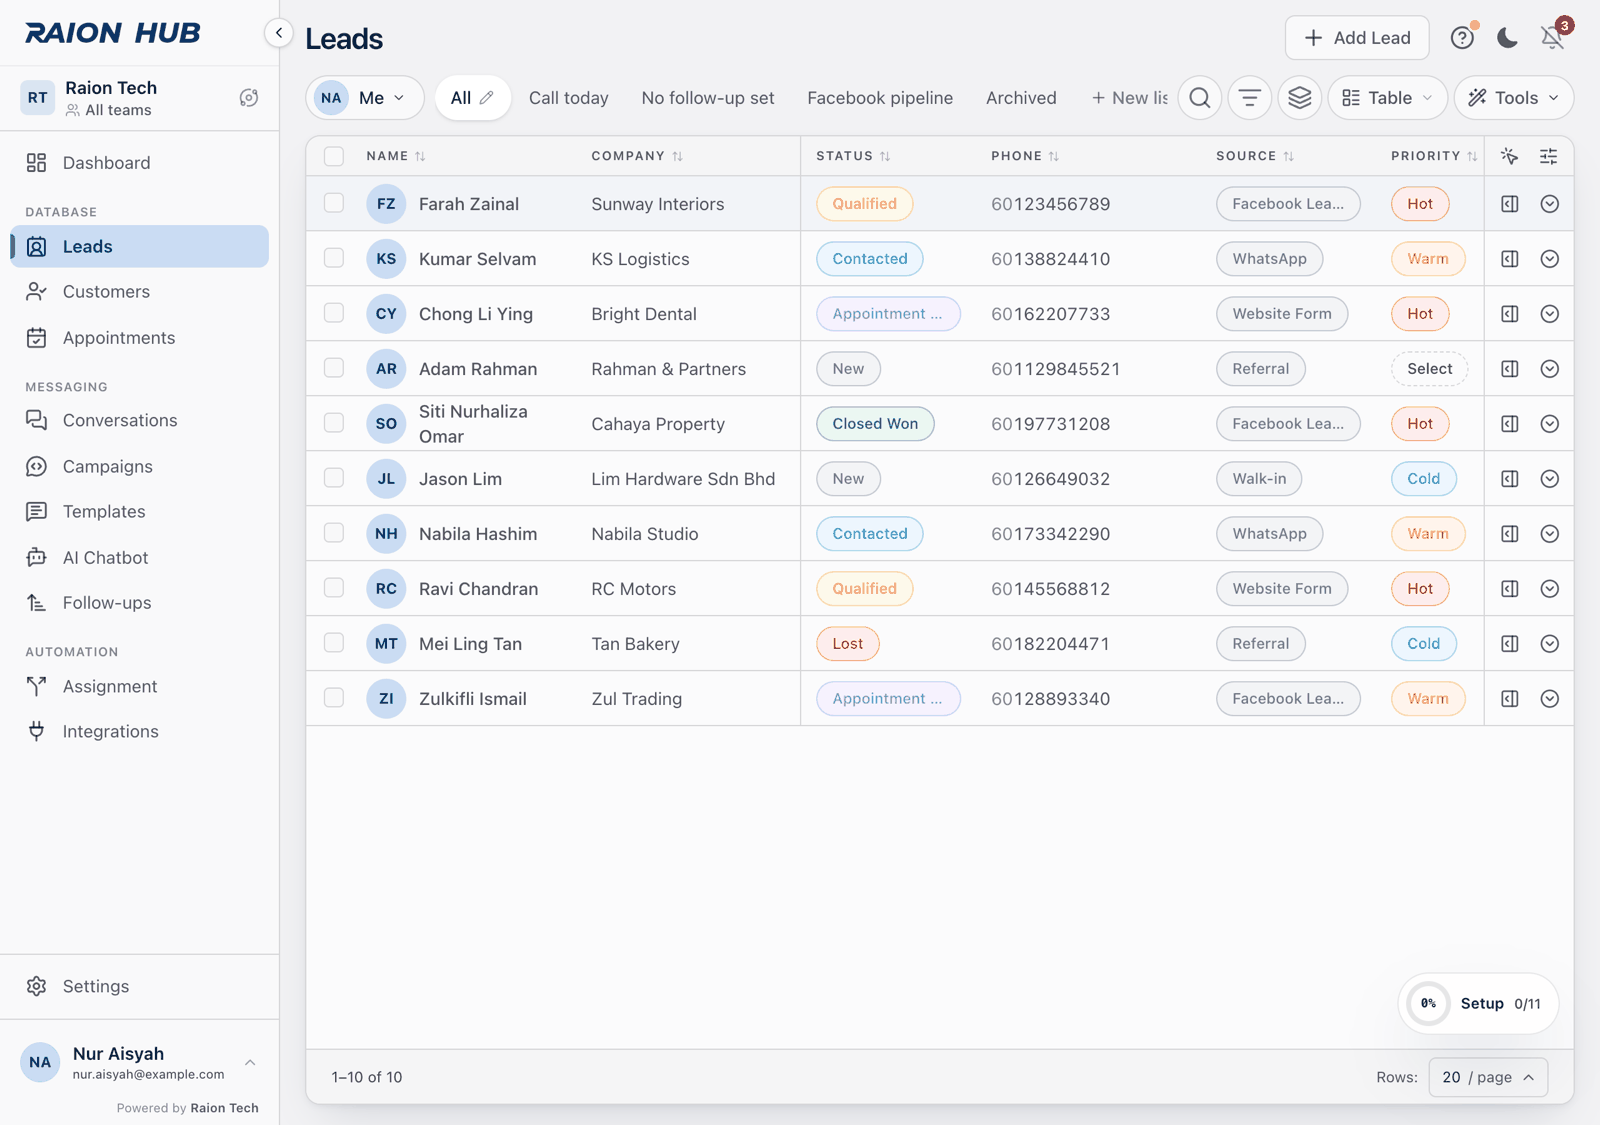Create a New list
Screen dimensions: 1600x1125
[x=1129, y=98]
